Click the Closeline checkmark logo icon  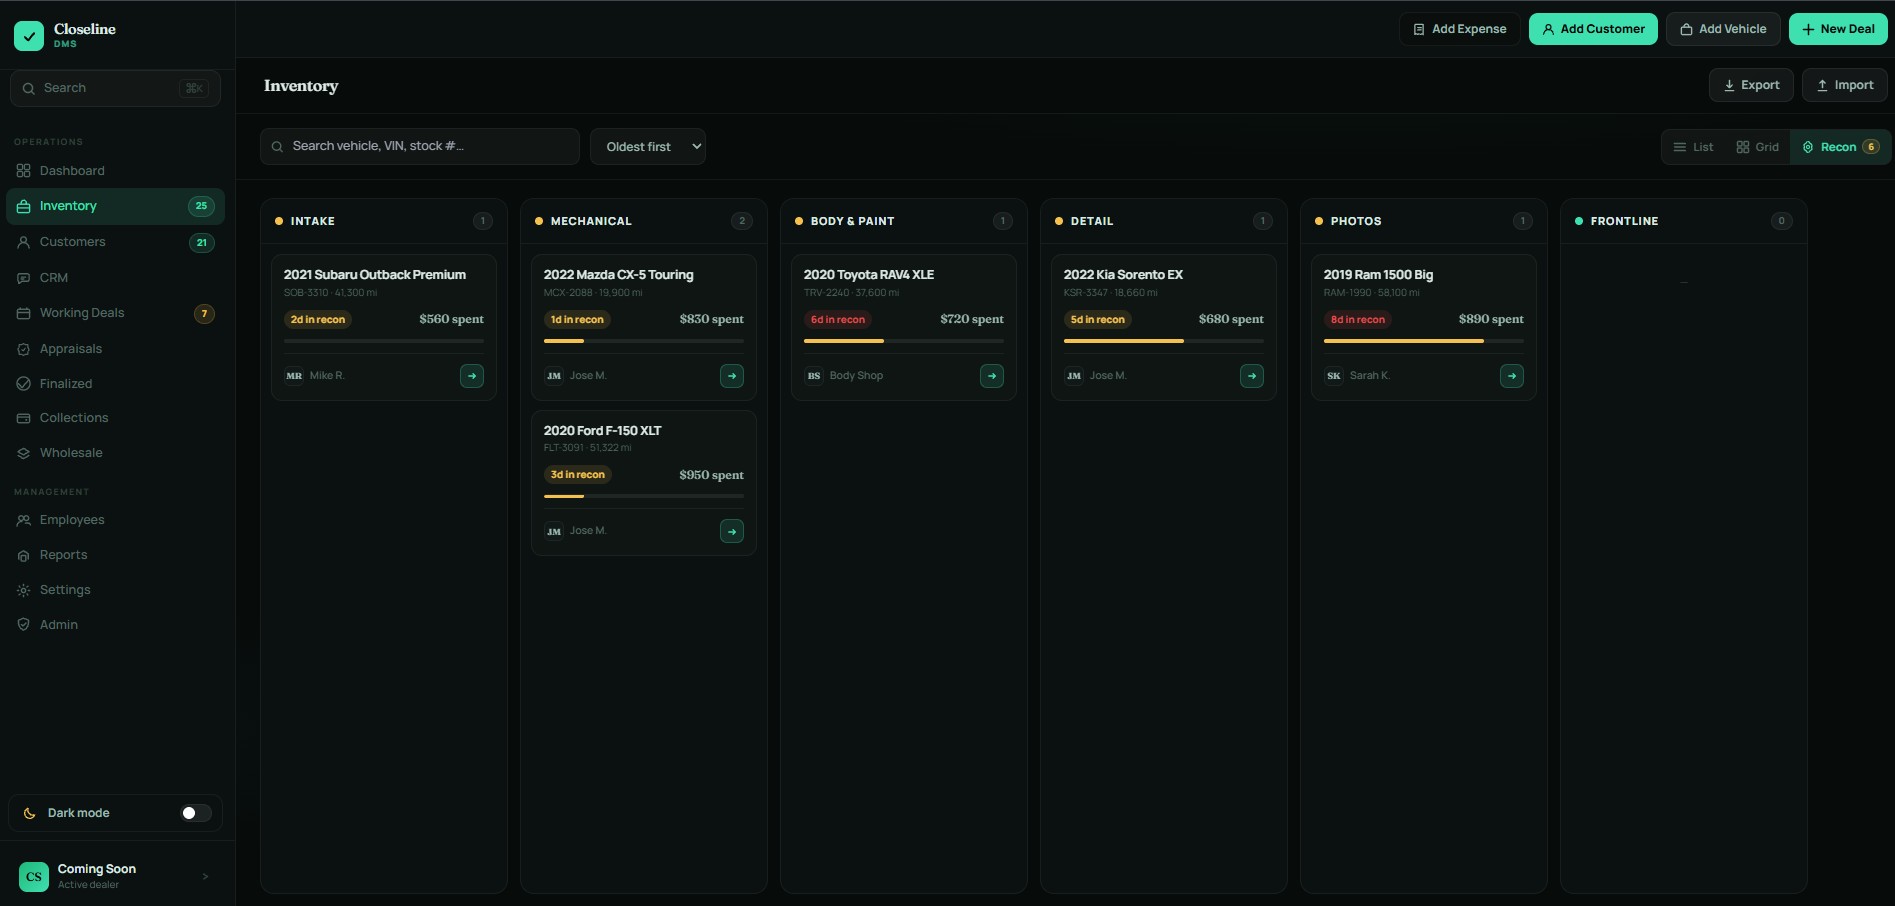pyautogui.click(x=29, y=36)
